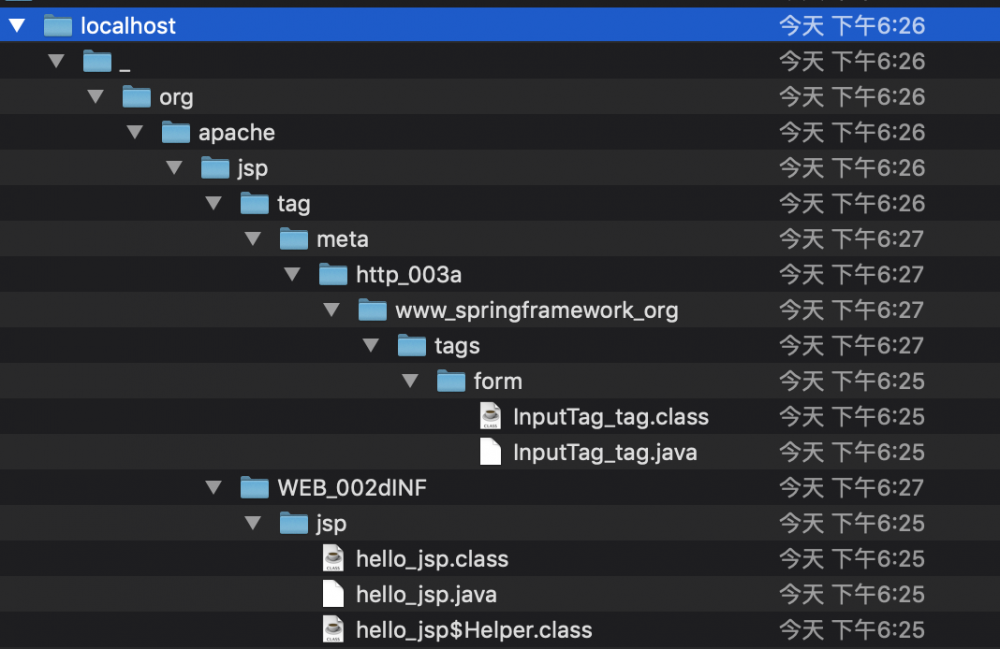Collapse the www_springframework_org folder
The width and height of the screenshot is (1000, 649).
[x=331, y=309]
